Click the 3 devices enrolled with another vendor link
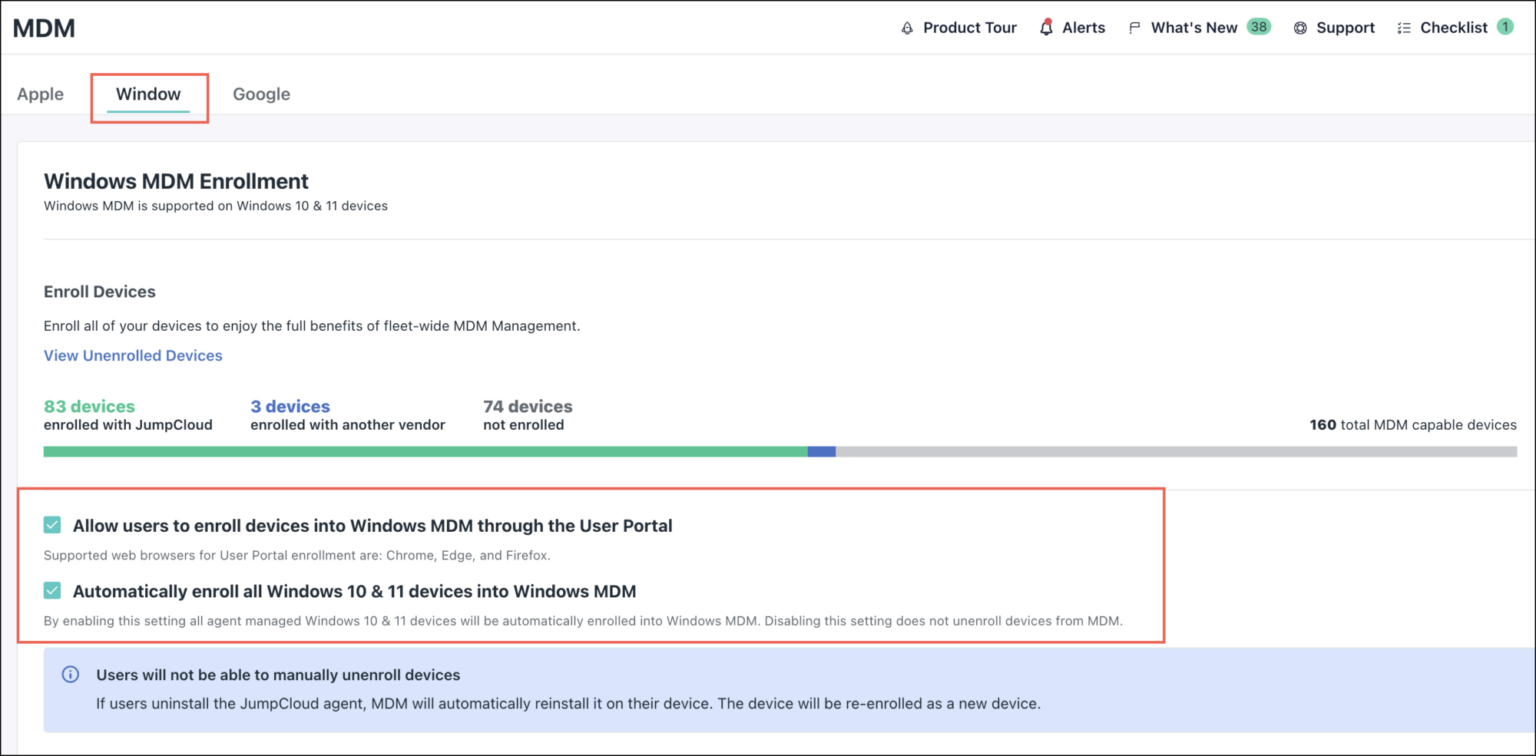1536x756 pixels. point(290,406)
